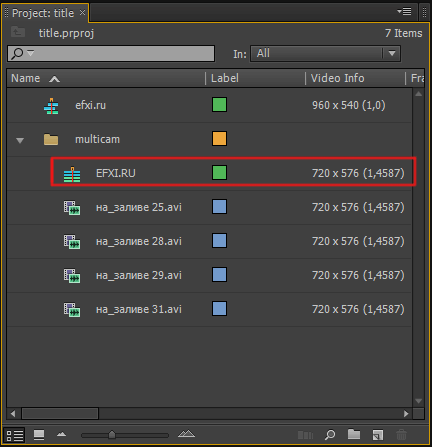Switch to Icon View
Image resolution: width=432 pixels, height=447 pixels.
click(39, 435)
